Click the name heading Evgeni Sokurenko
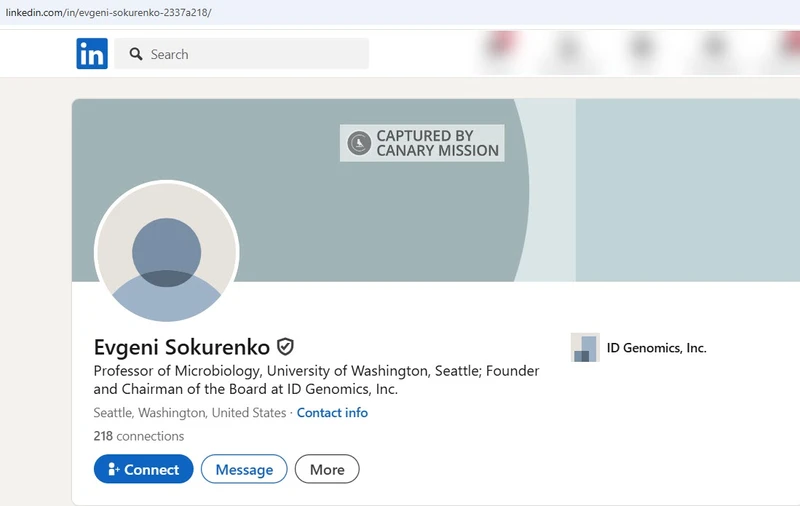Viewport: 800px width, 506px height. (182, 347)
